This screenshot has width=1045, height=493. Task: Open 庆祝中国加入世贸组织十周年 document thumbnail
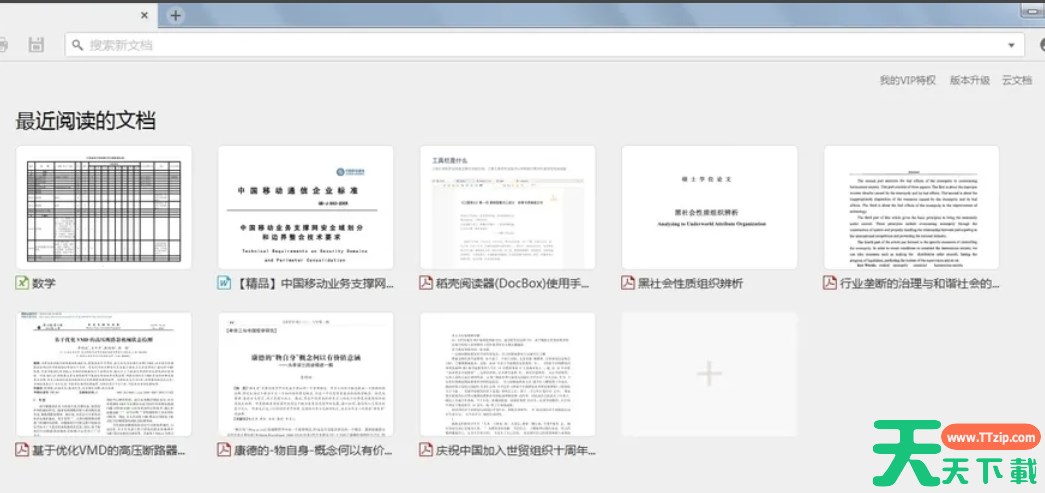[x=507, y=374]
